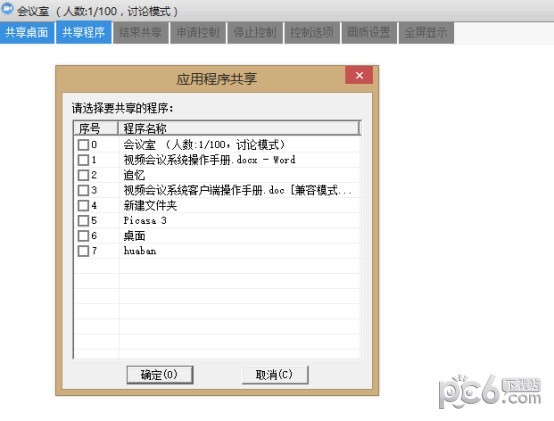Viewport: 554px width, 421px height.
Task: Click the meeting room app icon in title bar
Action: (7, 9)
